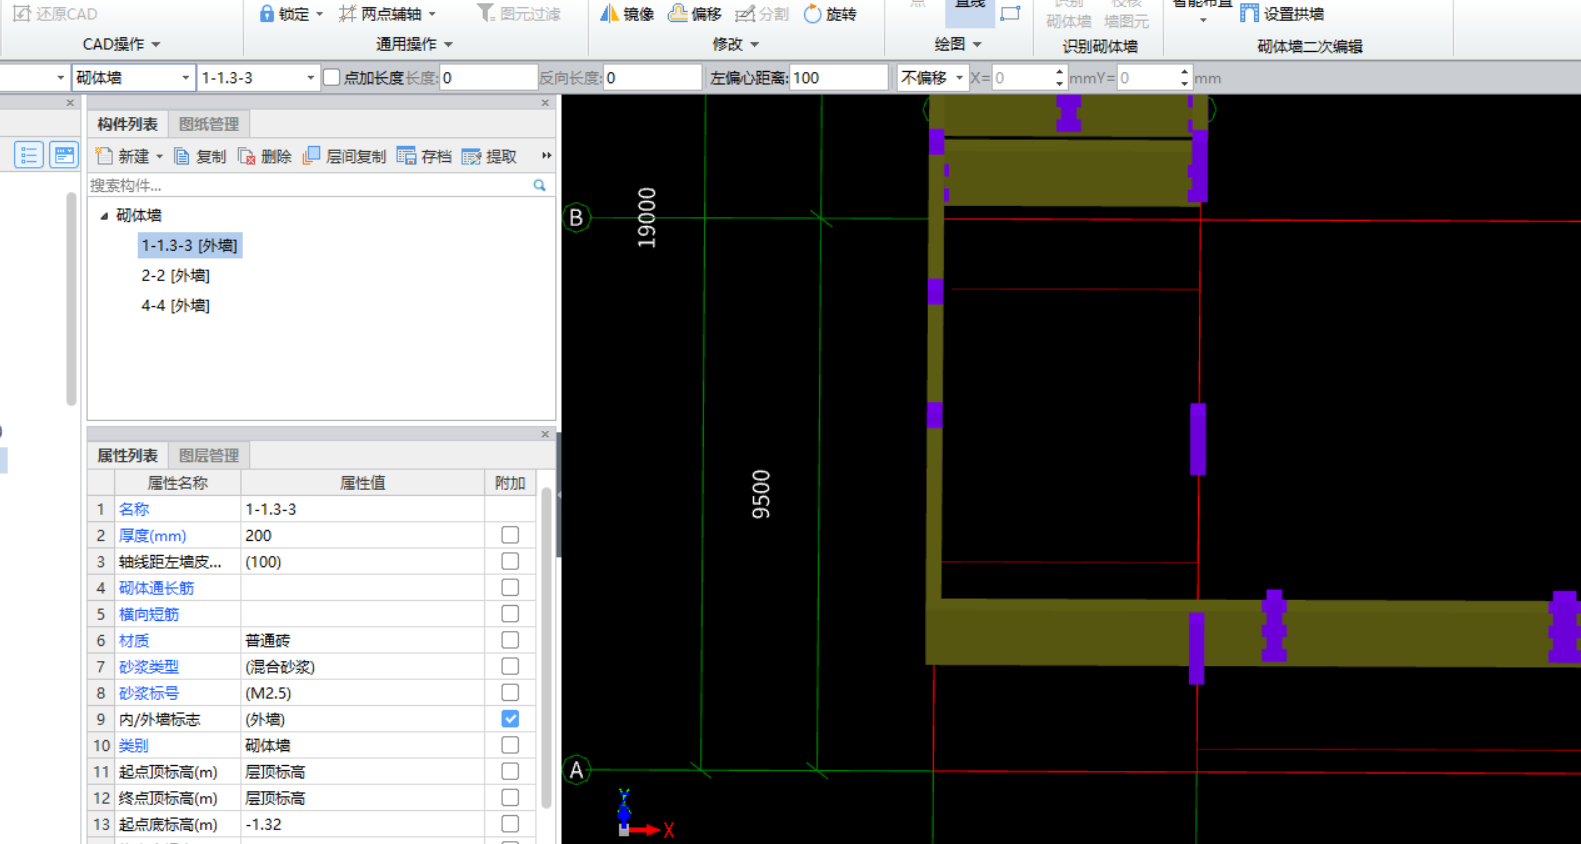The width and height of the screenshot is (1581, 844).
Task: Click the panel view icon beside list view
Action: (63, 155)
